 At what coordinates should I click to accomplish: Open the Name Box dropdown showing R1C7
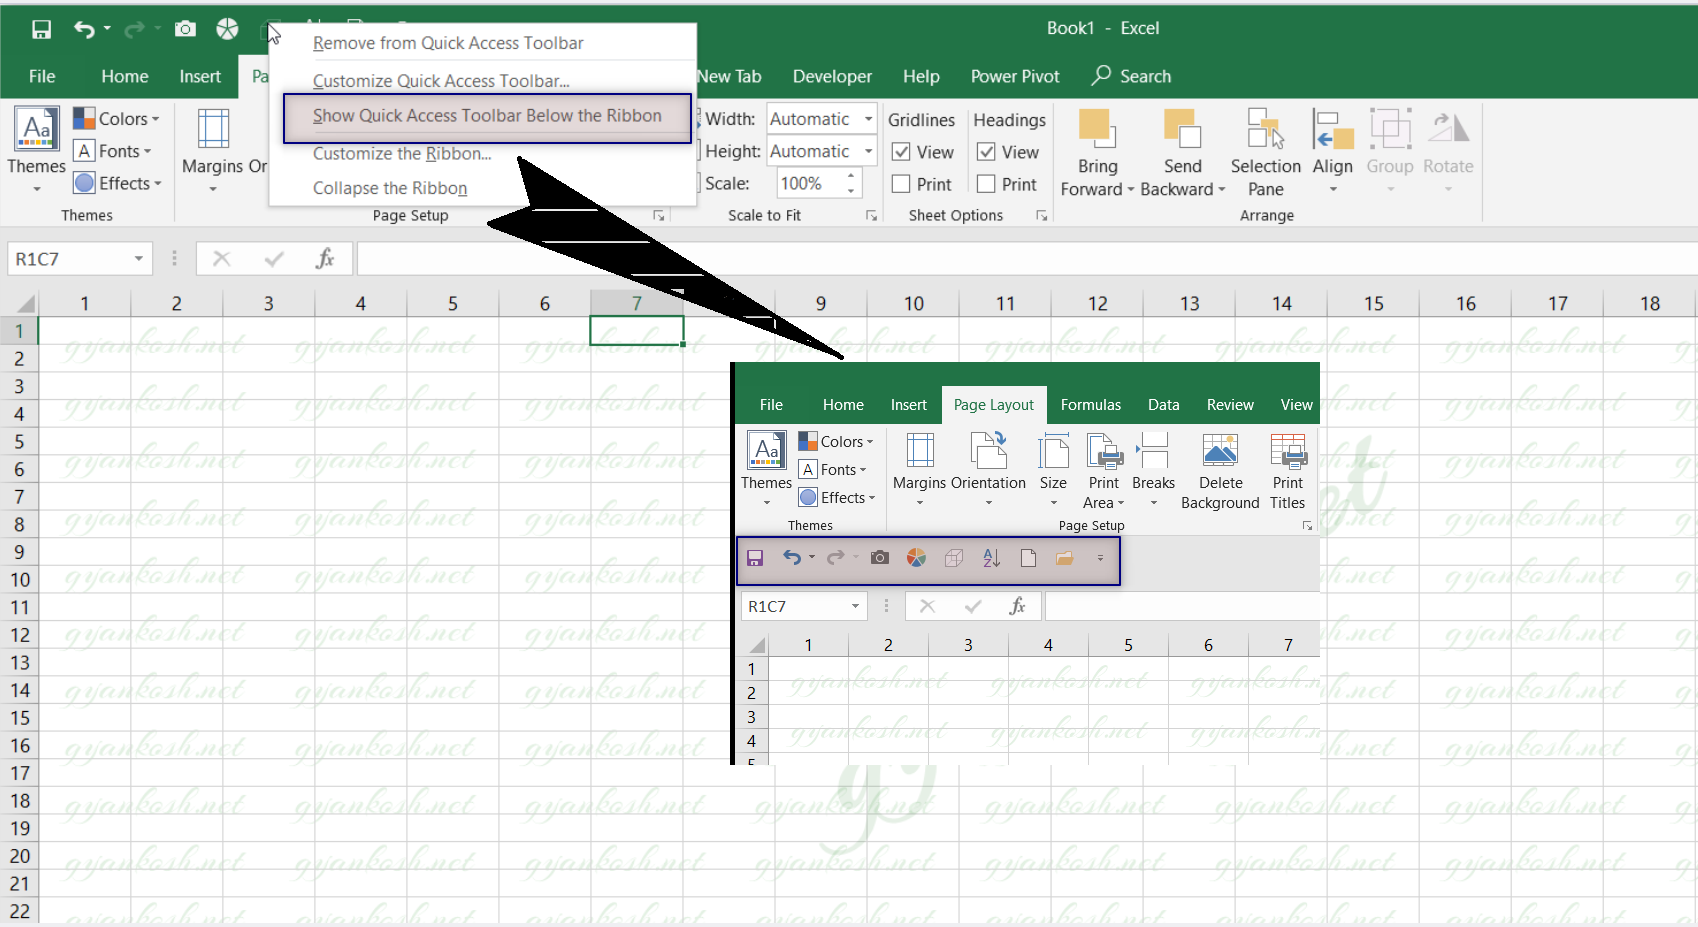tap(139, 259)
